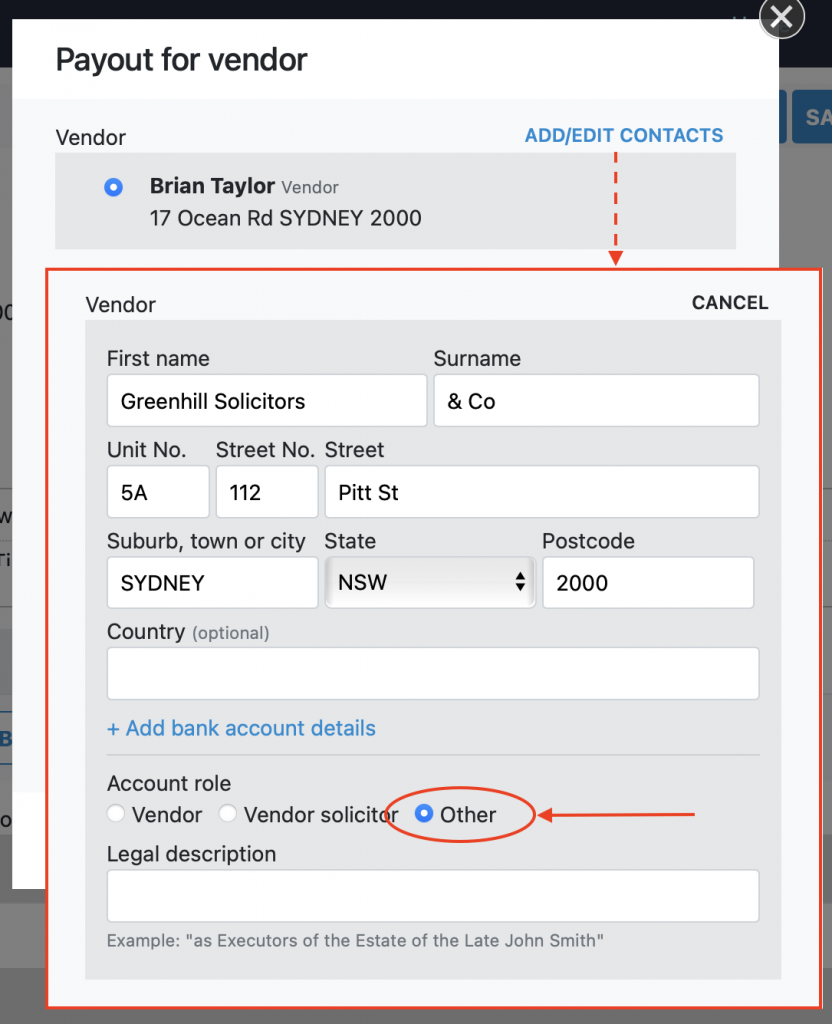Focus the Unit No. field
The height and width of the screenshot is (1024, 832).
pos(158,492)
